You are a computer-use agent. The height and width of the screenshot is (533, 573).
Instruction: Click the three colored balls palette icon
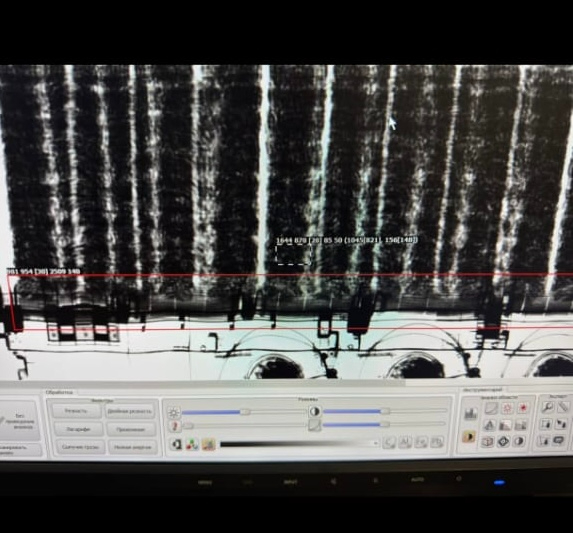pyautogui.click(x=192, y=444)
